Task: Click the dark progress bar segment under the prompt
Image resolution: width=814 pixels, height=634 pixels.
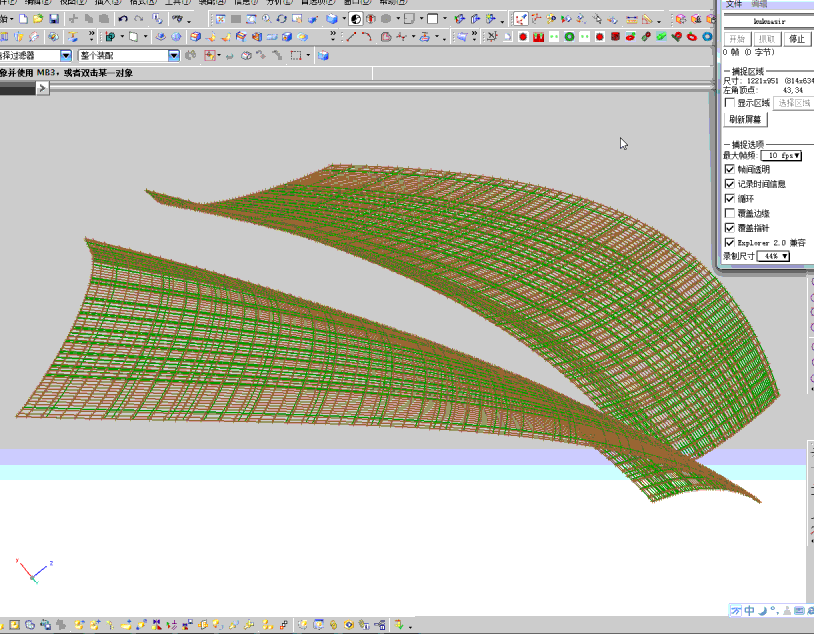Action: click(18, 89)
